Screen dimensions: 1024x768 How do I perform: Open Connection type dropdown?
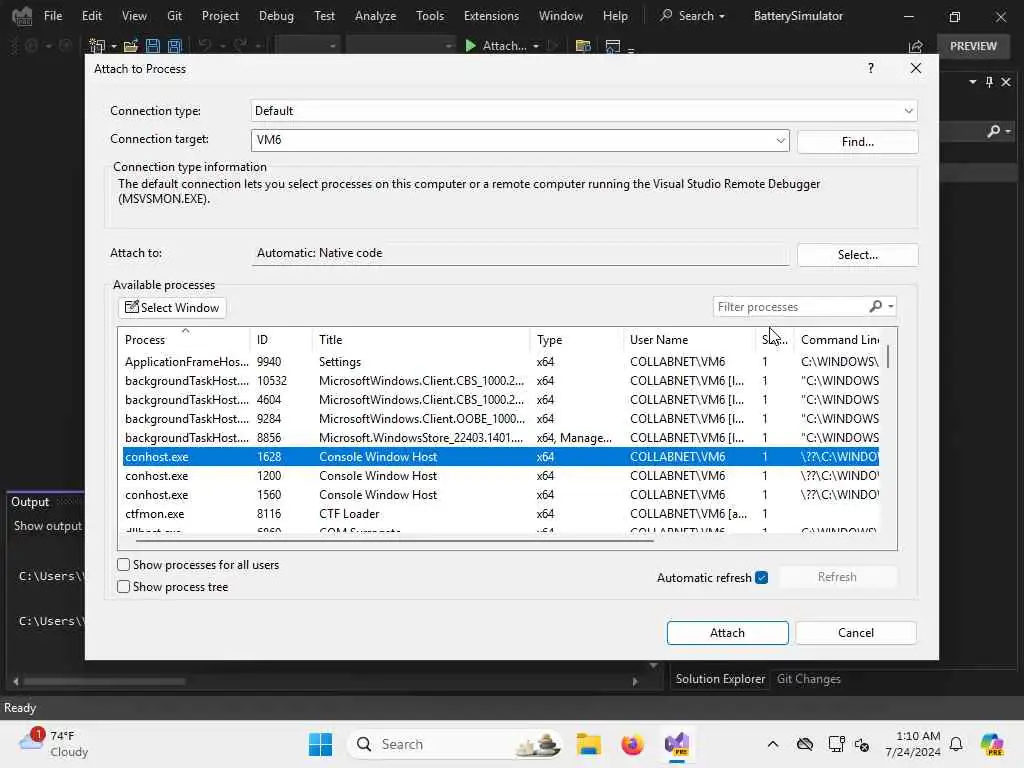click(x=908, y=110)
